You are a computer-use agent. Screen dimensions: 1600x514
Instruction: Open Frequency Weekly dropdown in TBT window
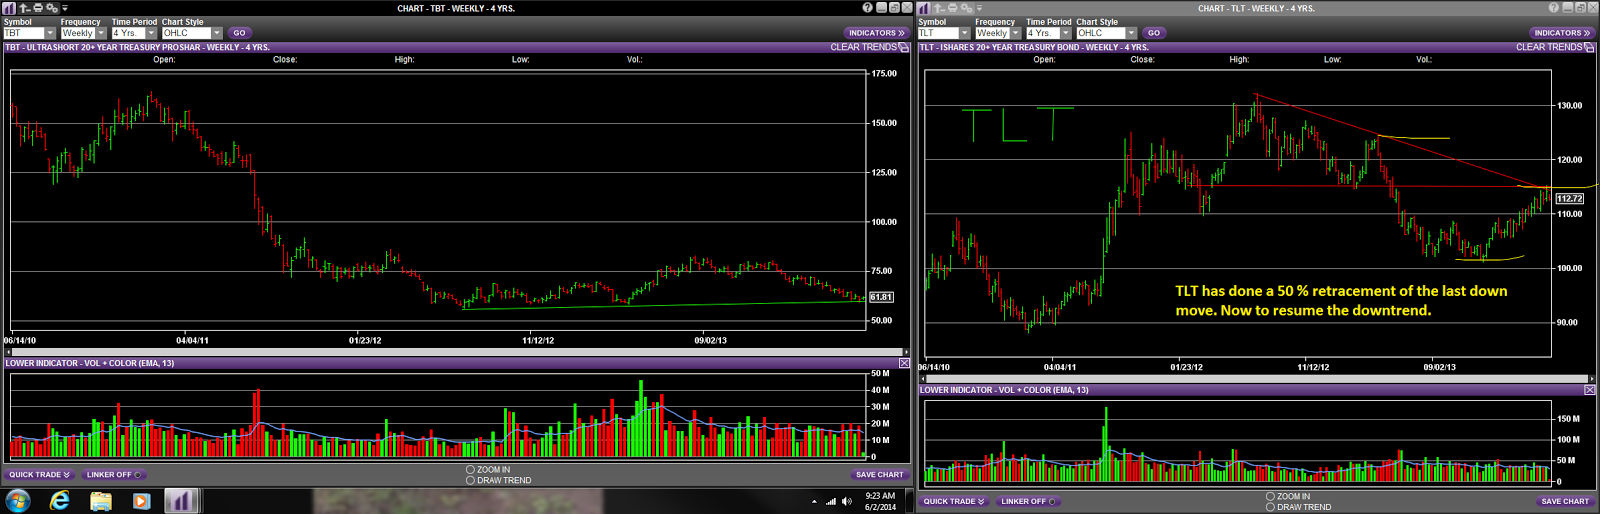point(101,33)
